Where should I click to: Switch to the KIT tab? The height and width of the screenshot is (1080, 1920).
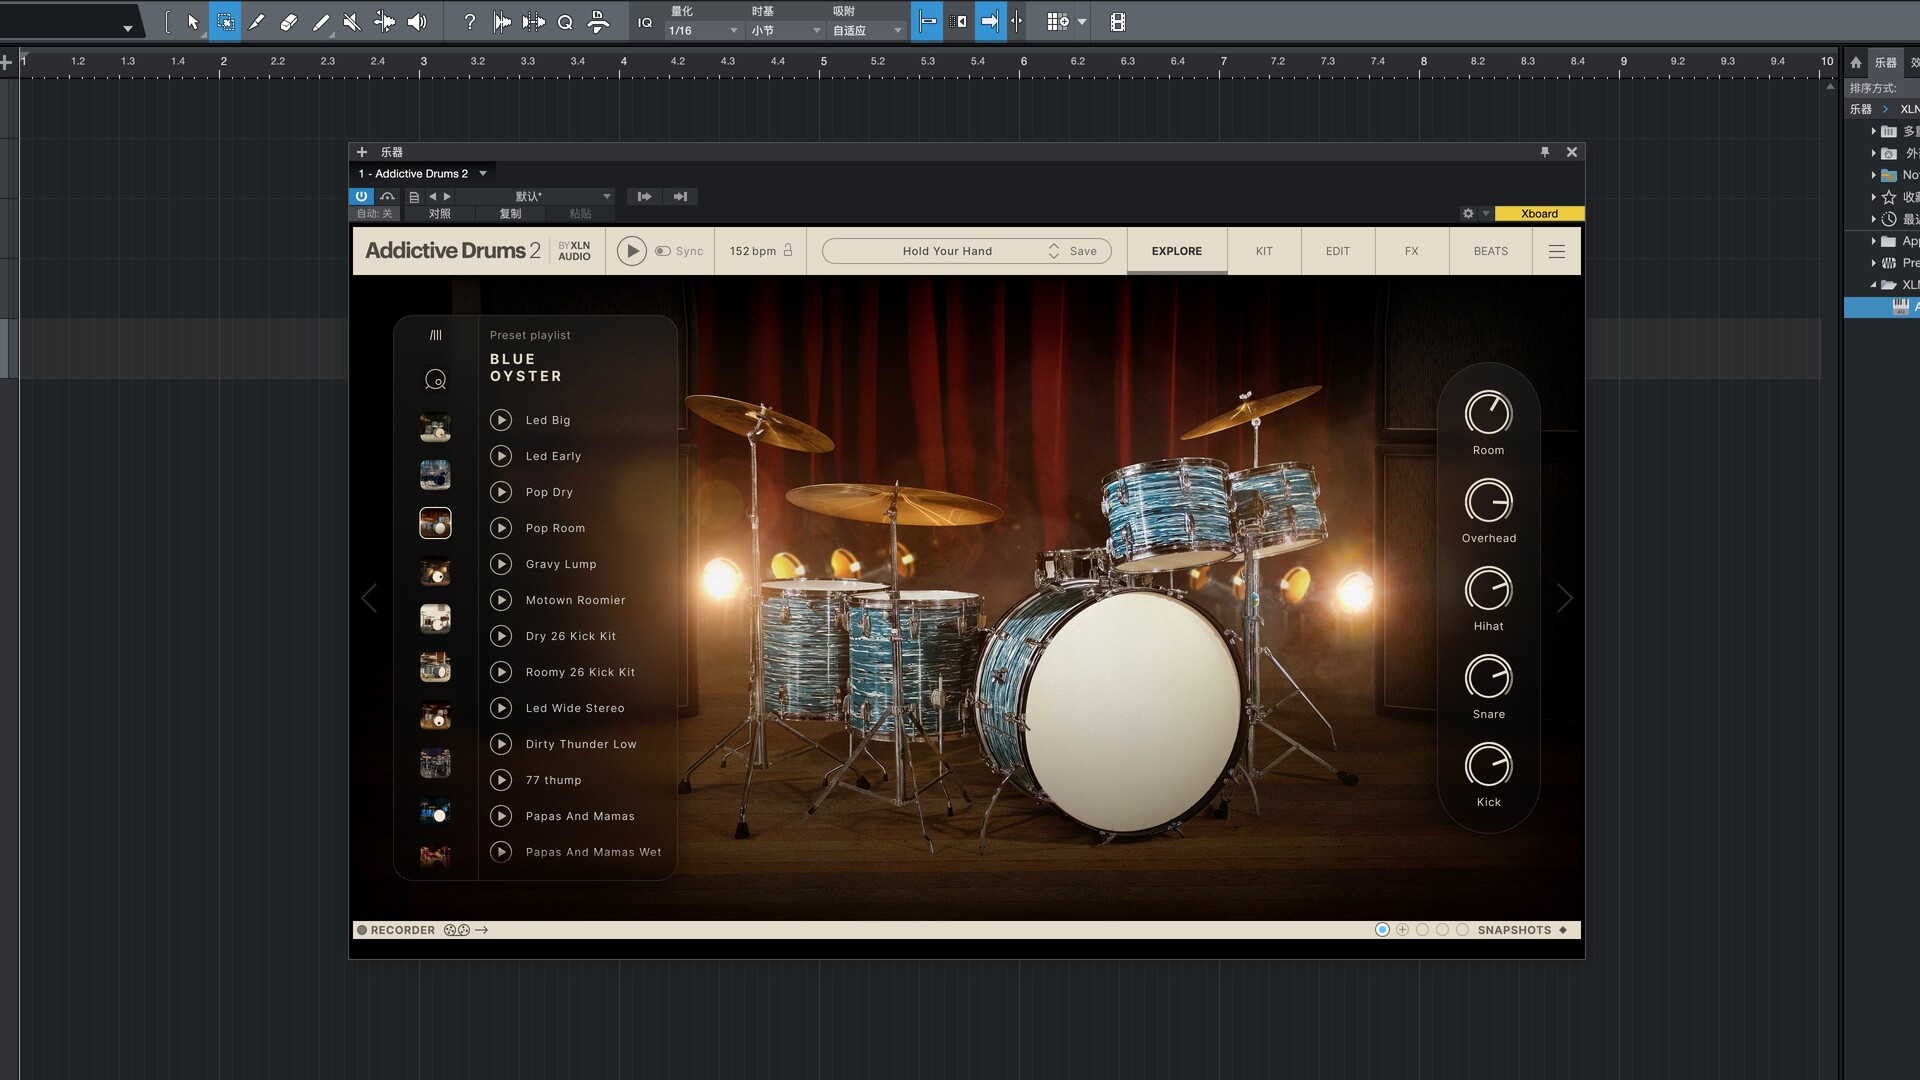[1264, 251]
